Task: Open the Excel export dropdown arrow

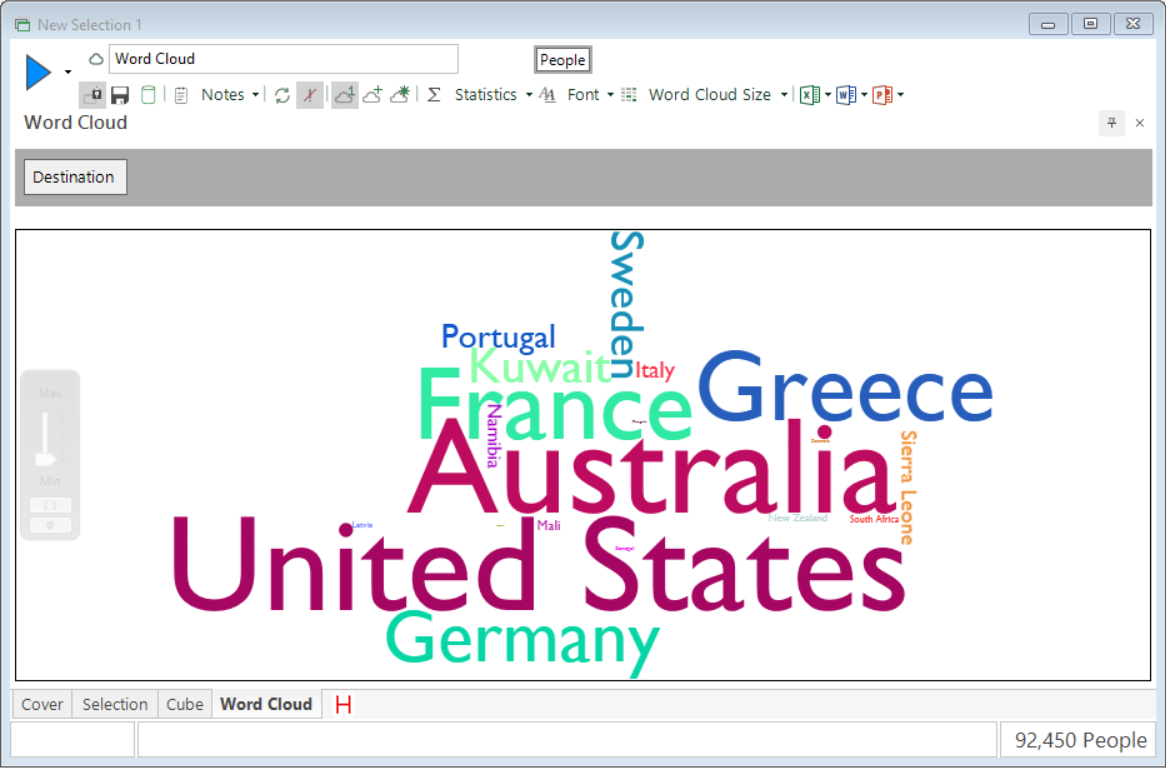Action: pos(828,95)
